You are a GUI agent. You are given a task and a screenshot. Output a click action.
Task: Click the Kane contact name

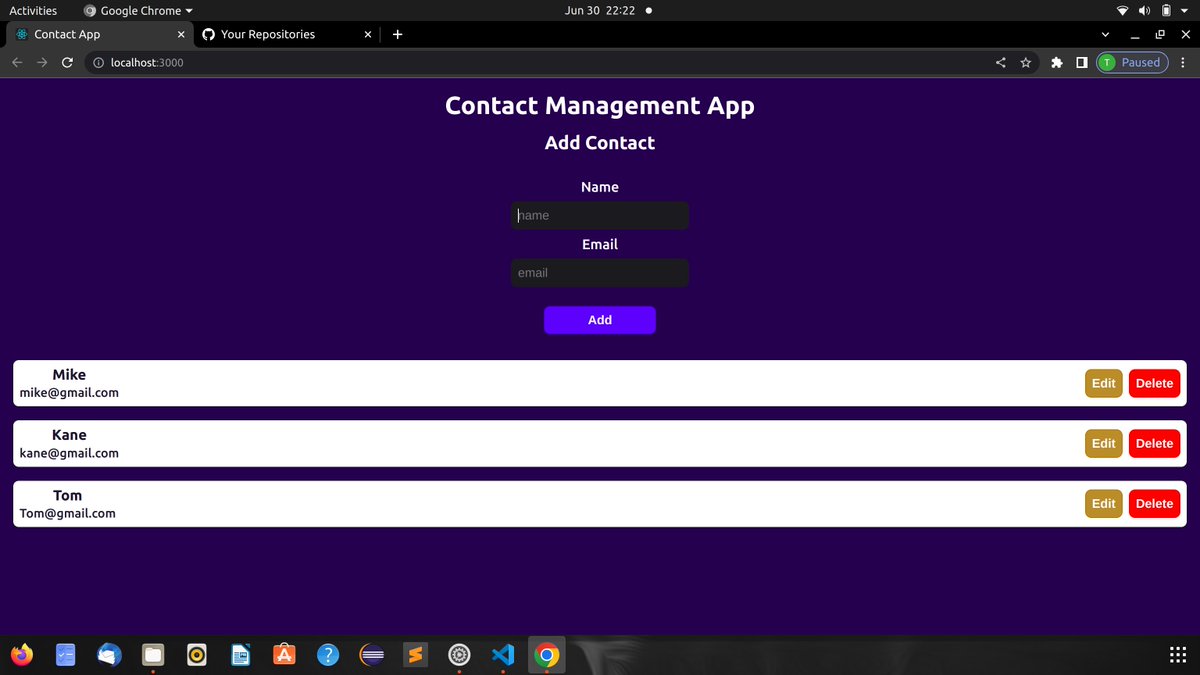click(69, 435)
